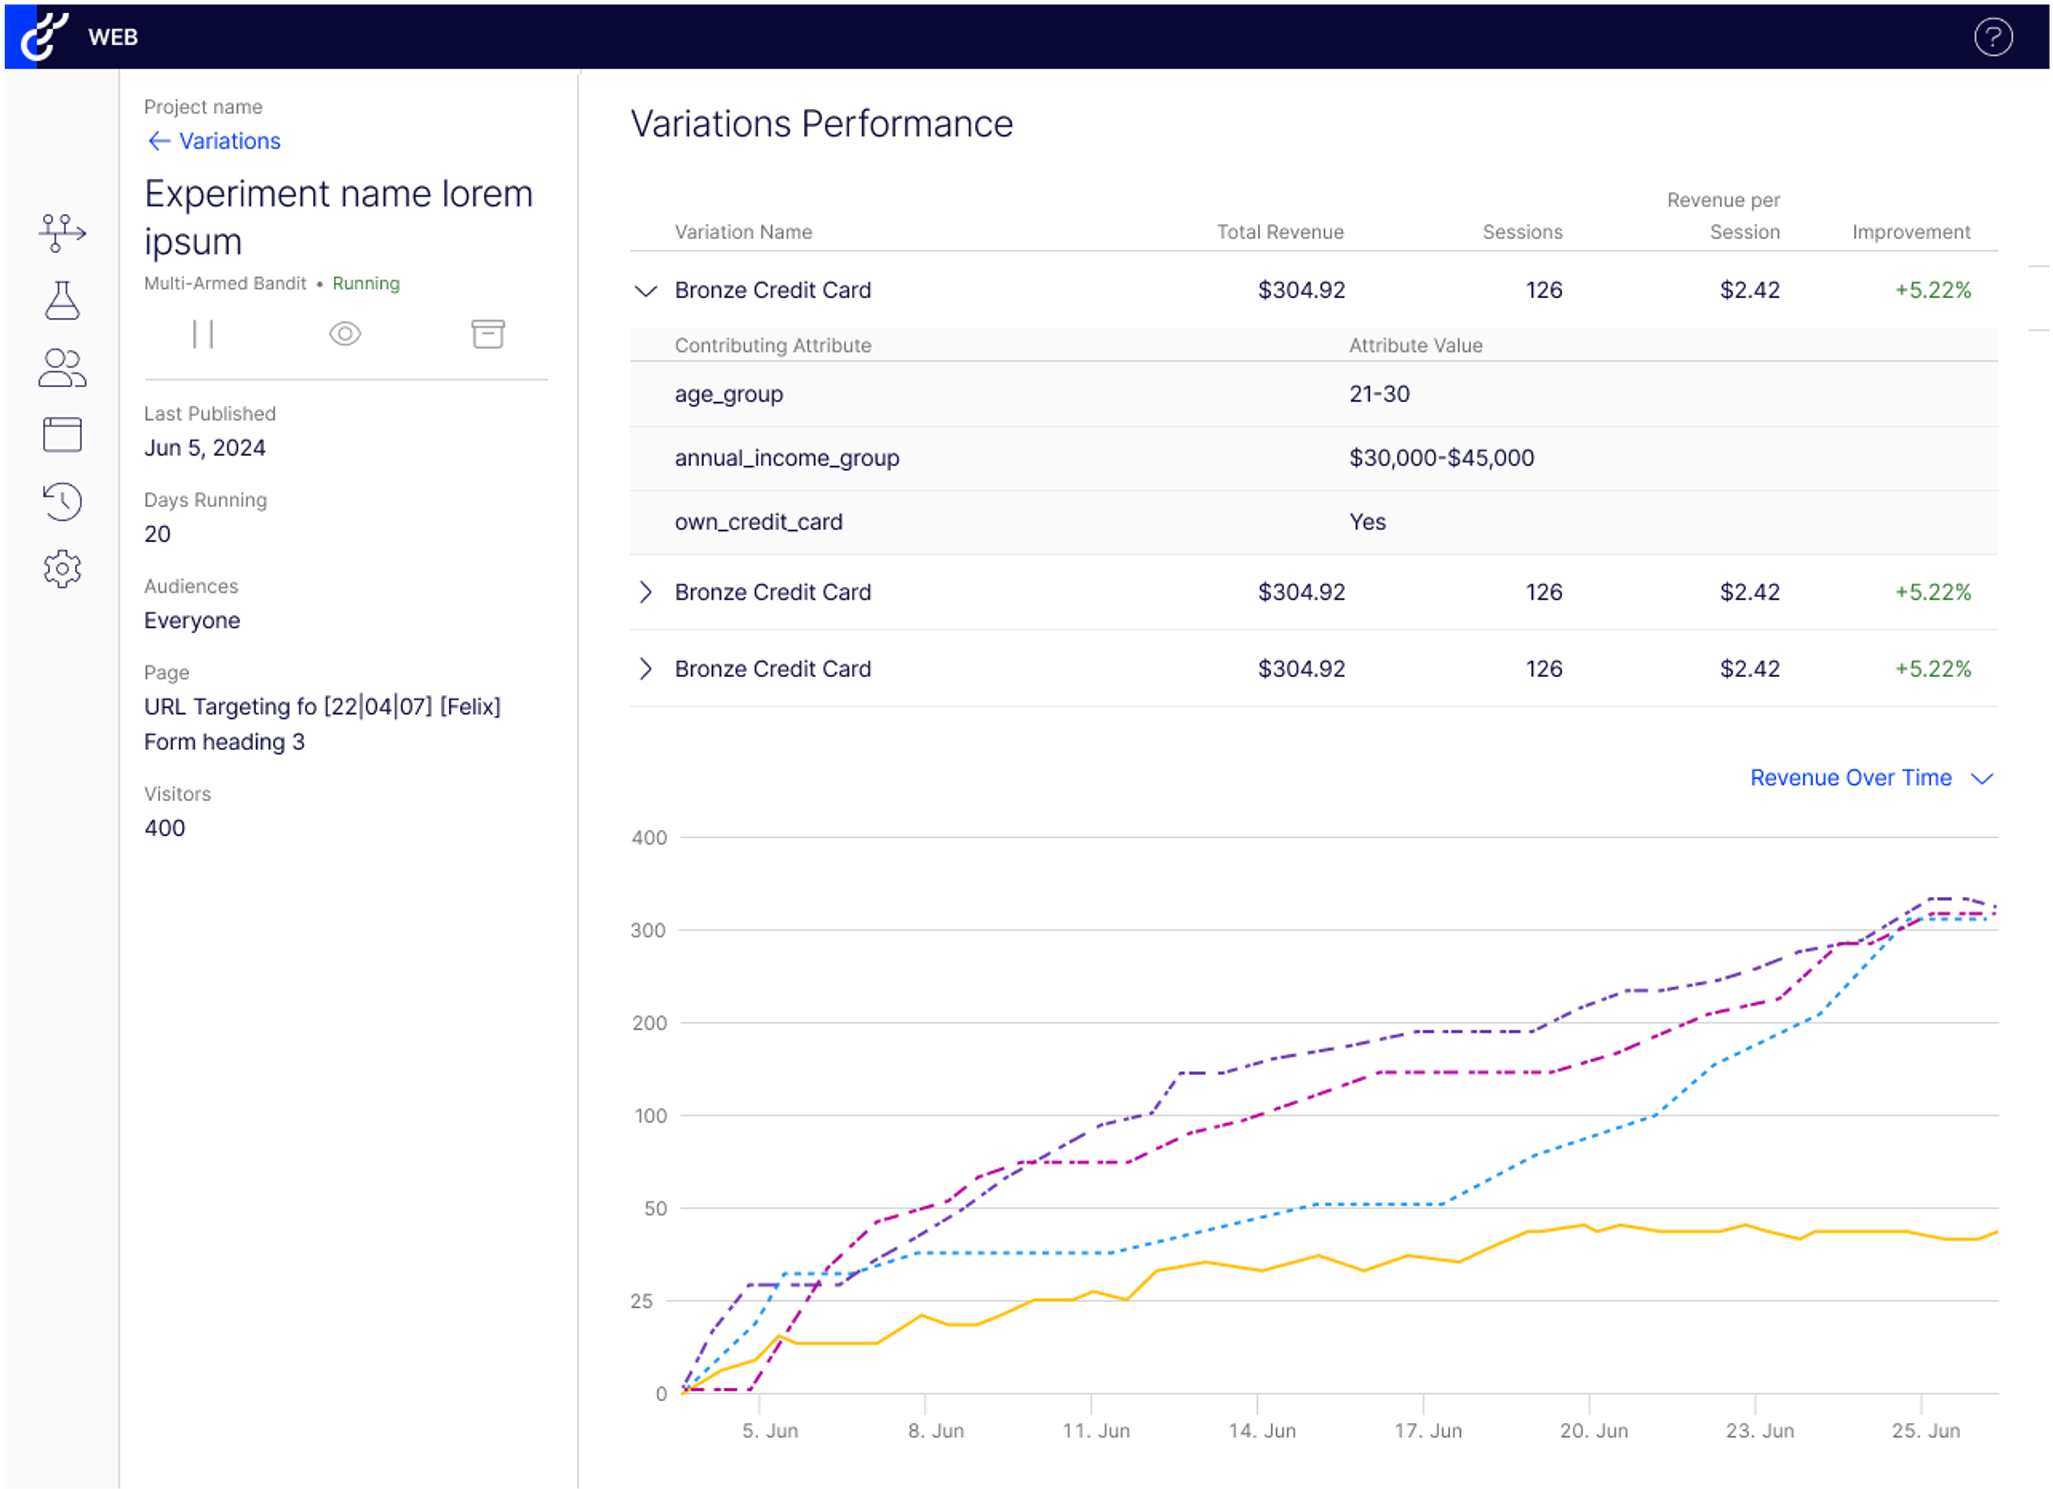Archive the experiment with box icon
Screen dimensions: 2053x1489
[x=488, y=334]
